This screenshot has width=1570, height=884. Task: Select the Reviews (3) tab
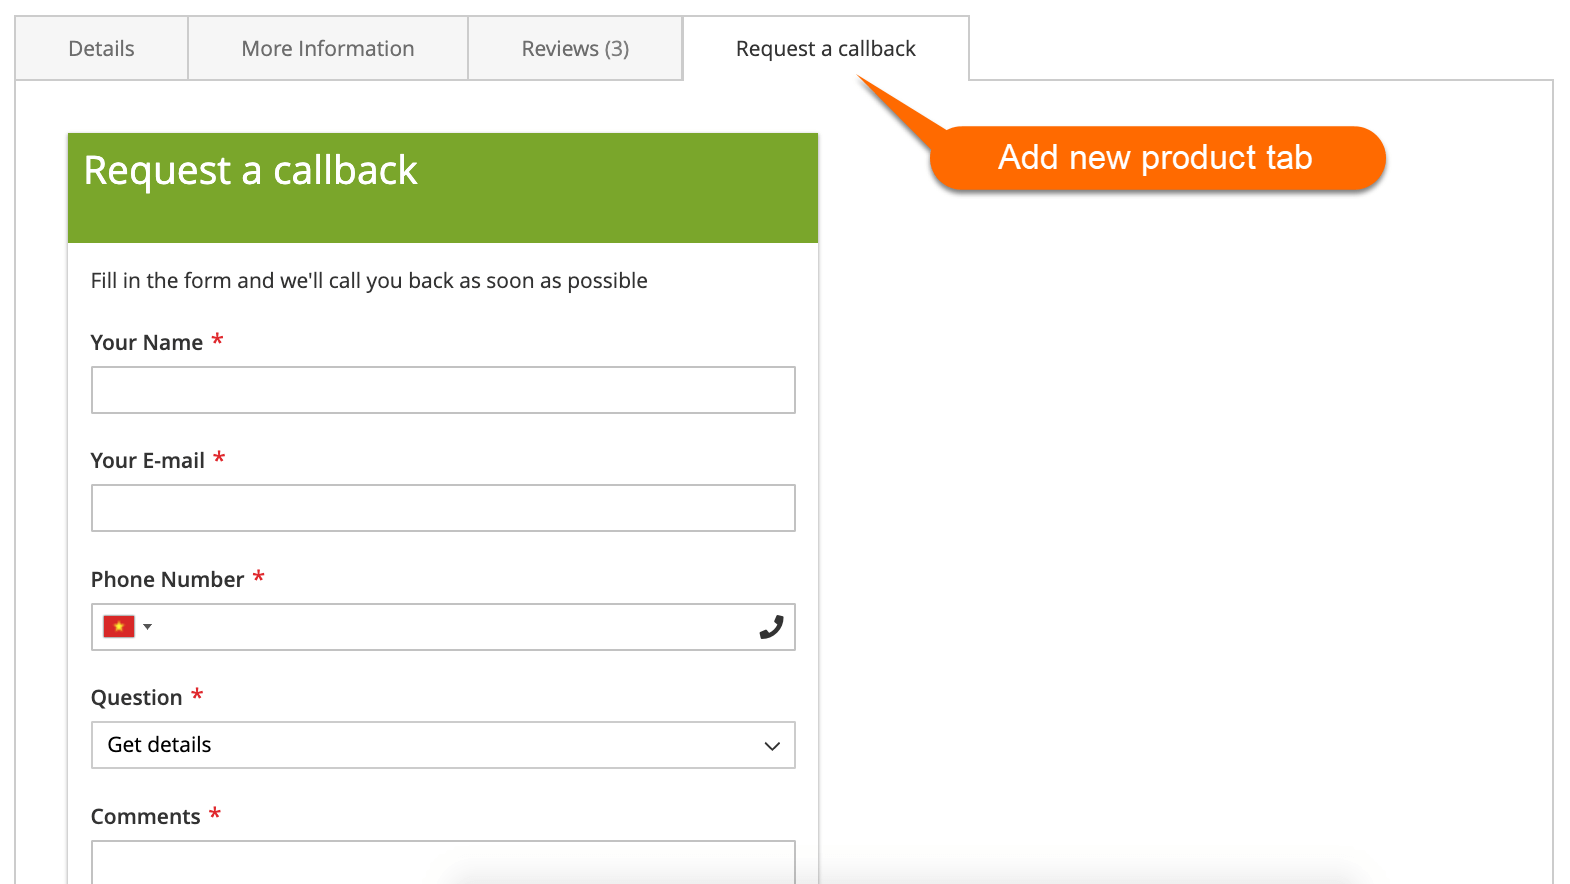(x=575, y=48)
